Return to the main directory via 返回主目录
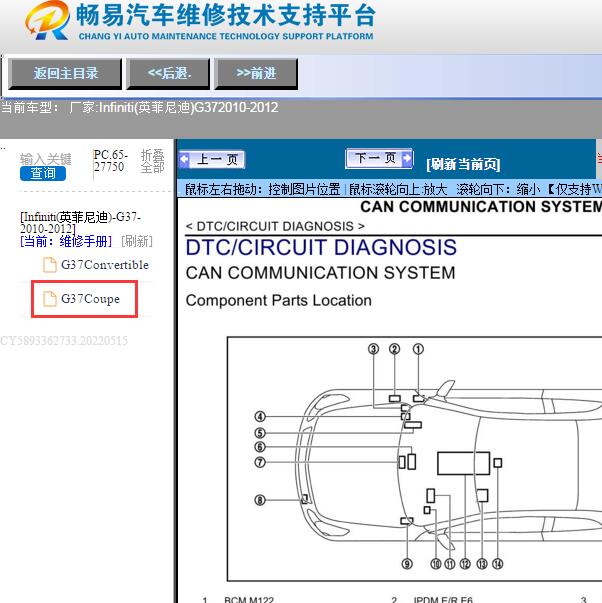The height and width of the screenshot is (603, 602). click(x=65, y=73)
